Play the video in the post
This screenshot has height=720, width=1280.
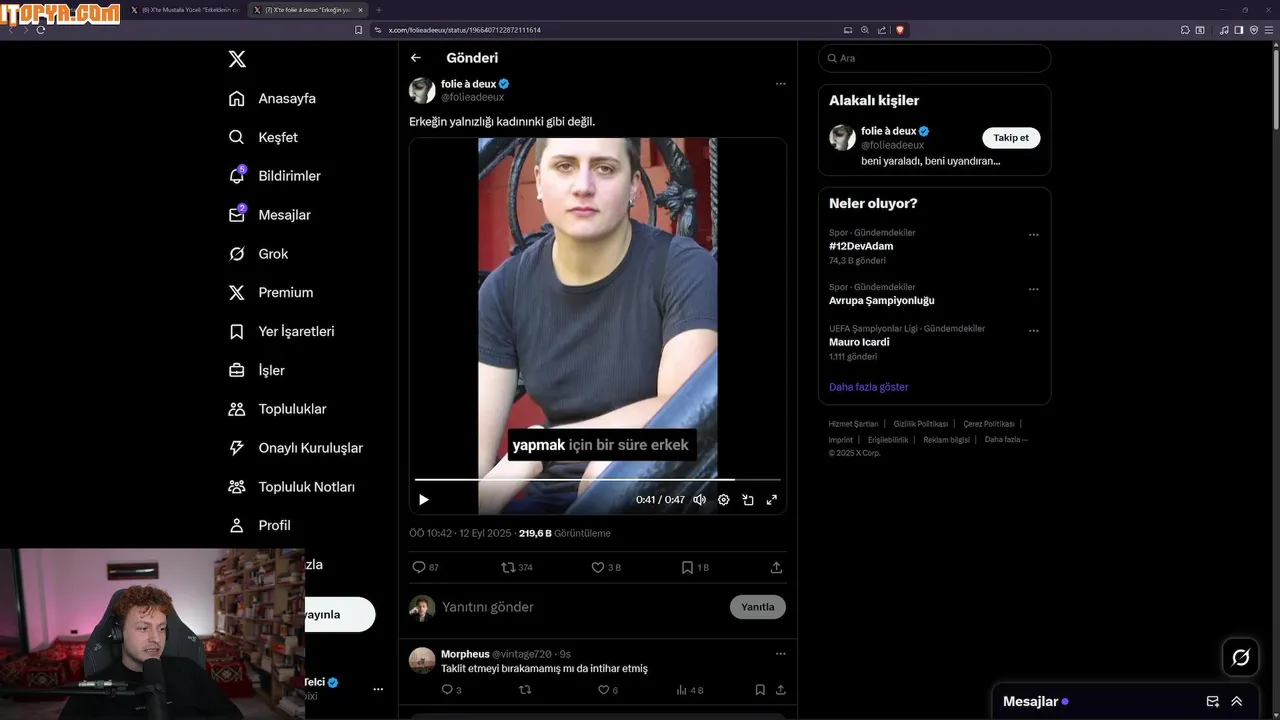[x=424, y=500]
